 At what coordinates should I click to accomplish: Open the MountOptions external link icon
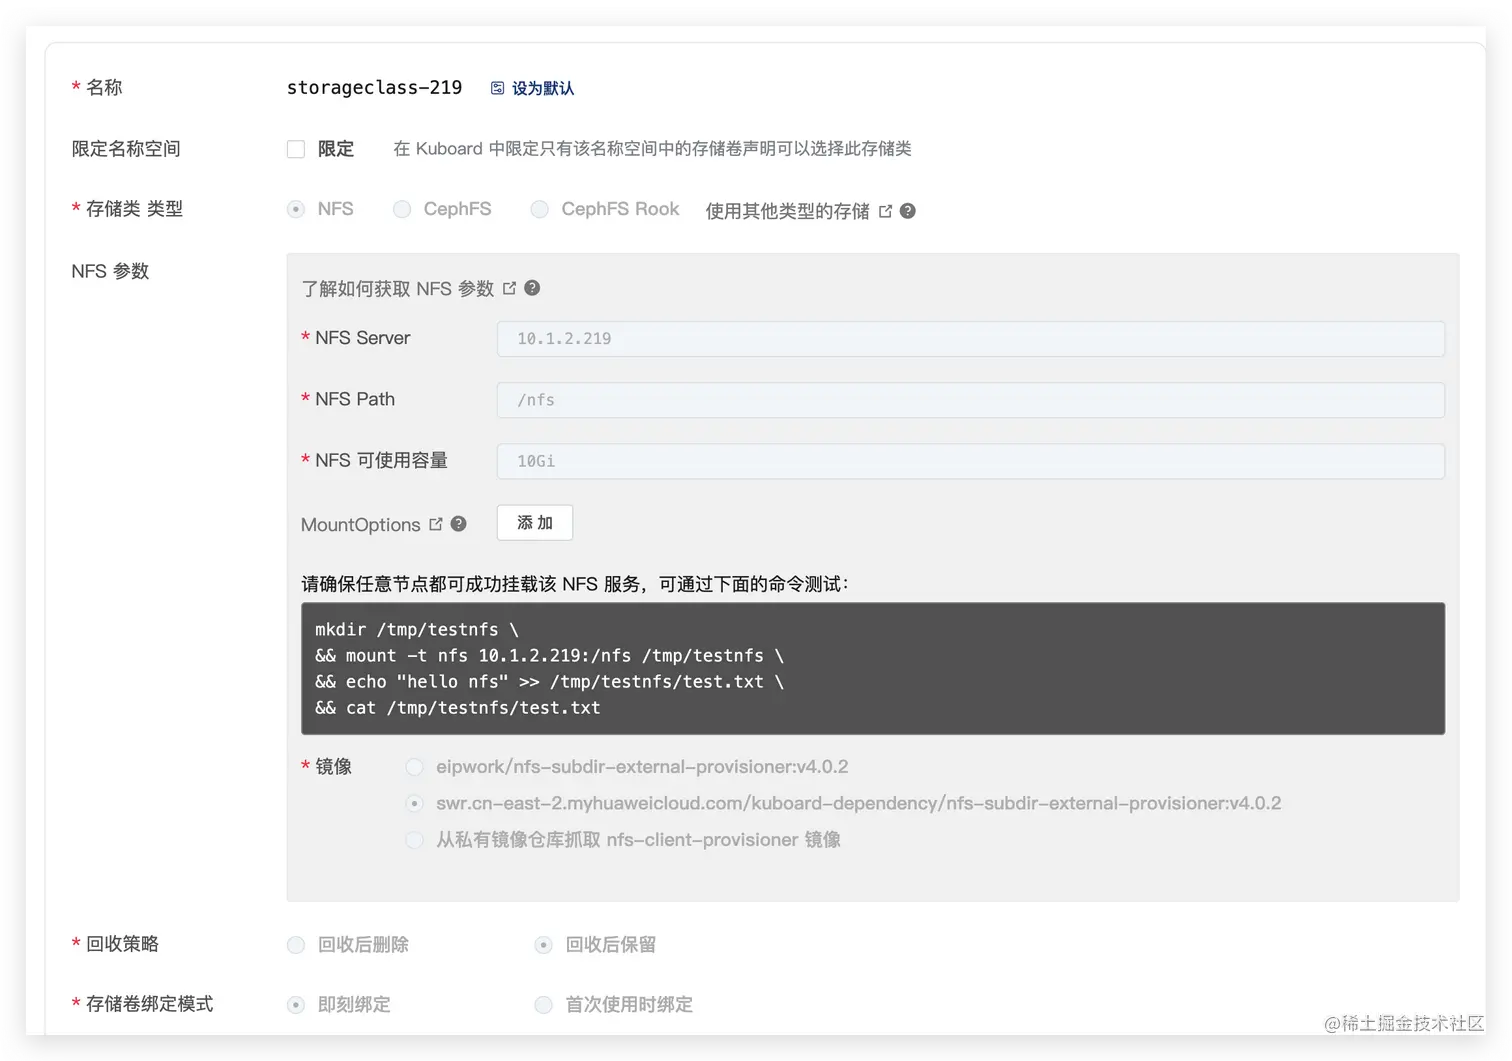436,524
